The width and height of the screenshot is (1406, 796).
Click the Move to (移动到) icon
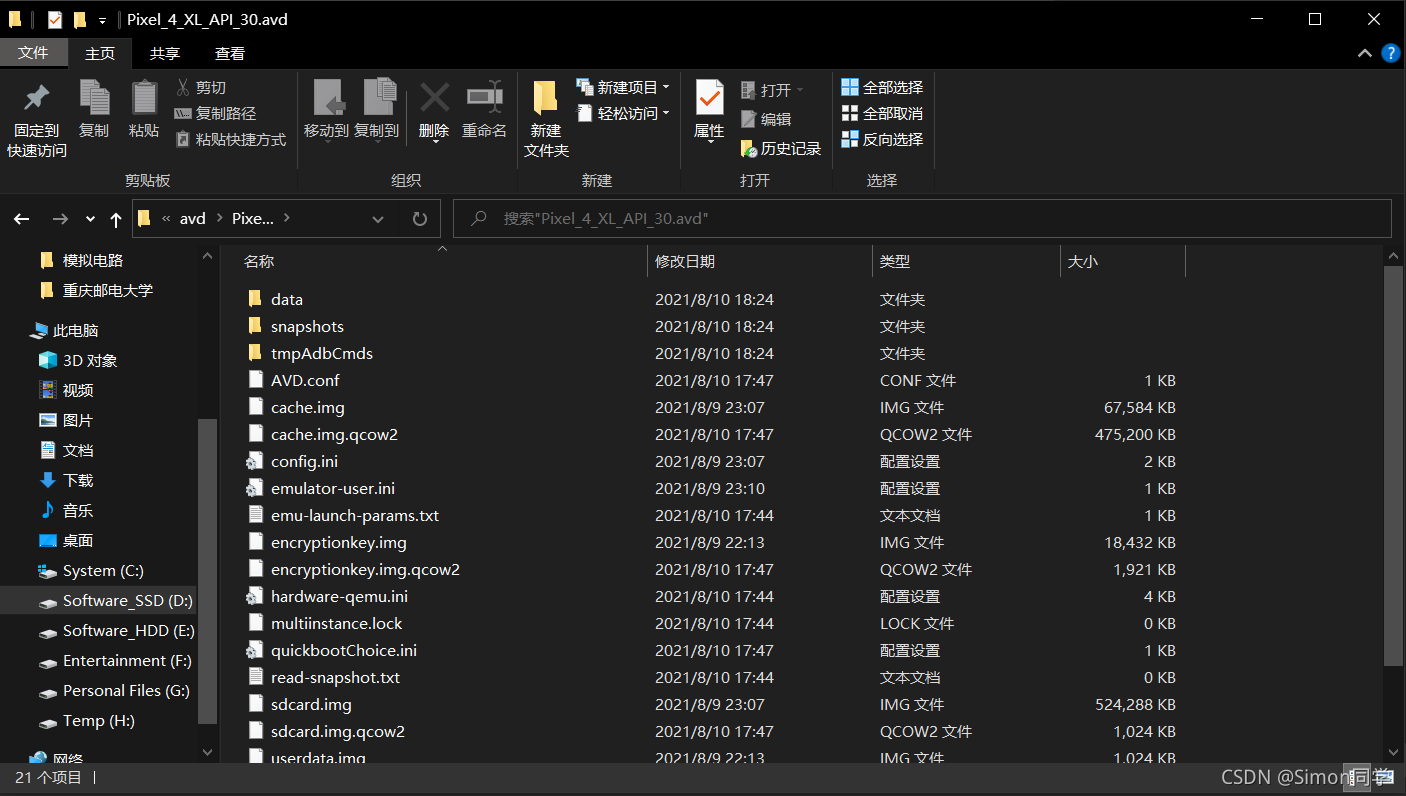pyautogui.click(x=327, y=98)
